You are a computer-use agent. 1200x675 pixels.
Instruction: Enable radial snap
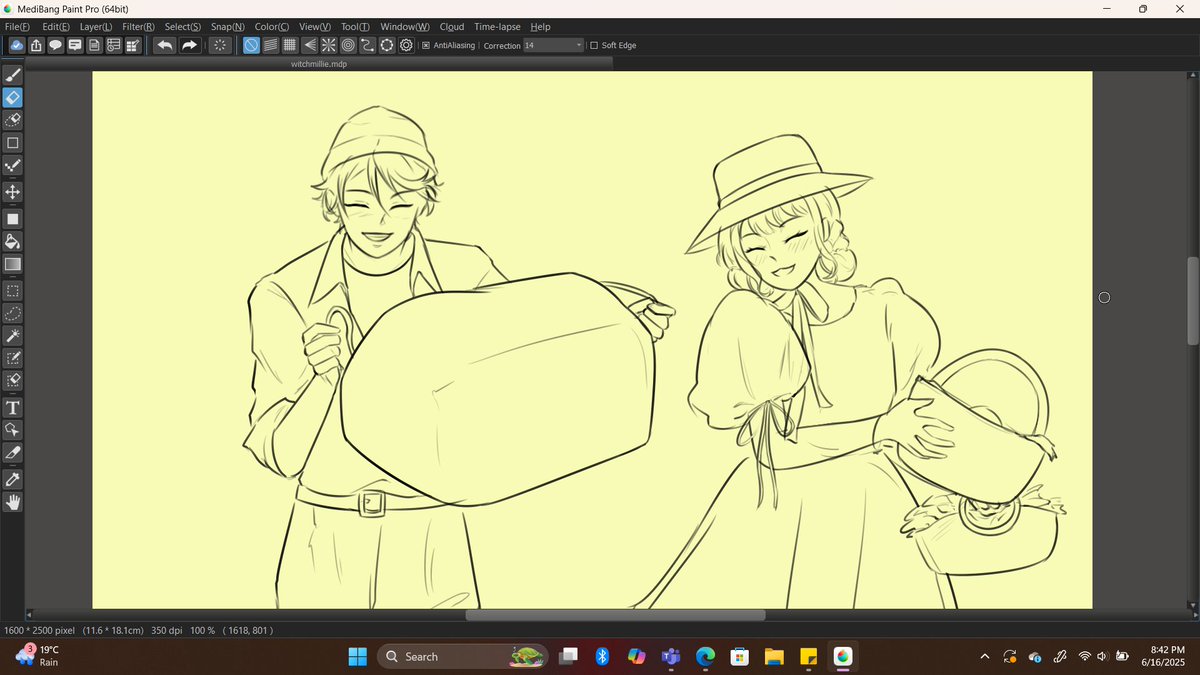[x=328, y=45]
